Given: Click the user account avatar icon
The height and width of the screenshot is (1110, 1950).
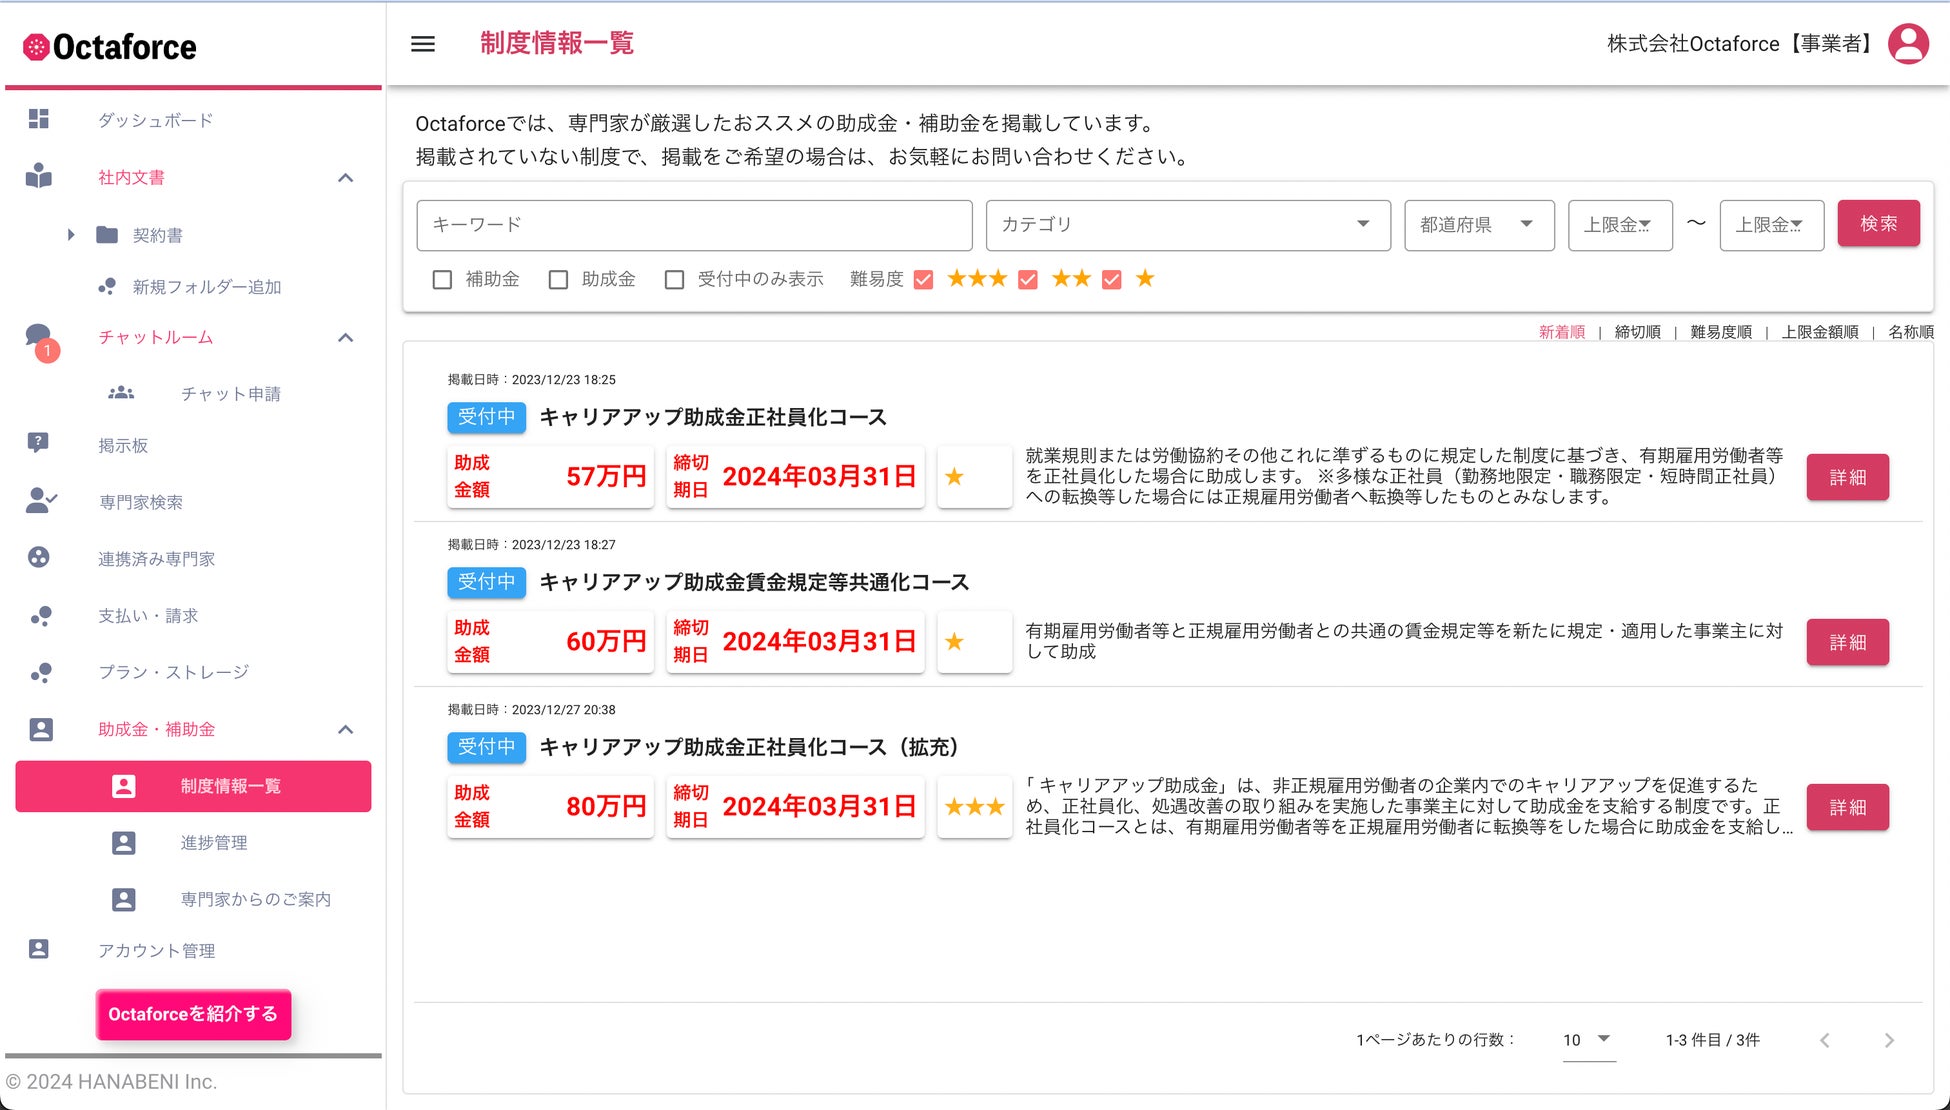Looking at the screenshot, I should pyautogui.click(x=1908, y=44).
